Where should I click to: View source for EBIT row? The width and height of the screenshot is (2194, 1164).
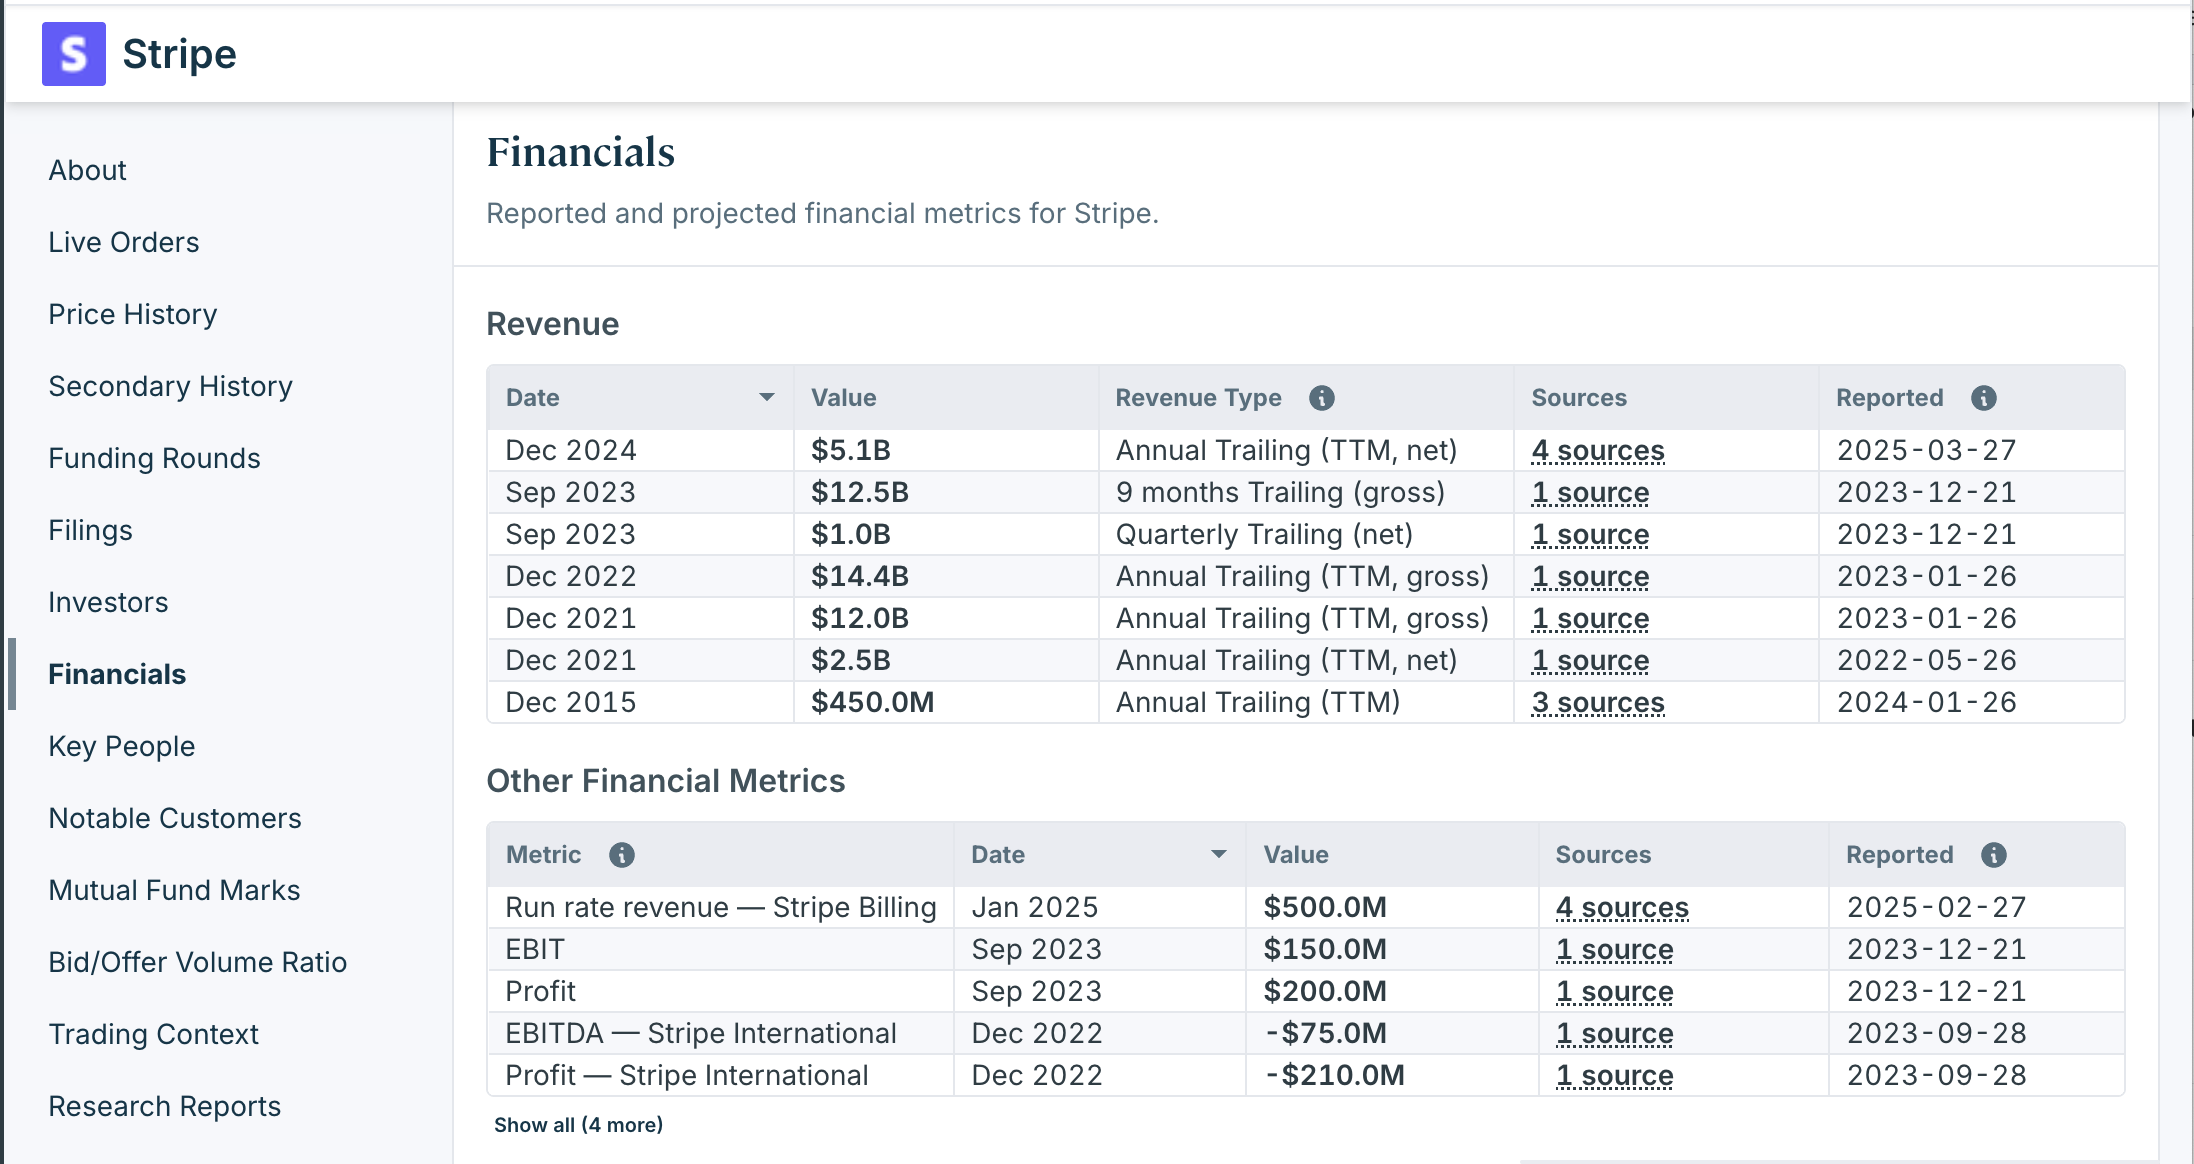tap(1615, 950)
